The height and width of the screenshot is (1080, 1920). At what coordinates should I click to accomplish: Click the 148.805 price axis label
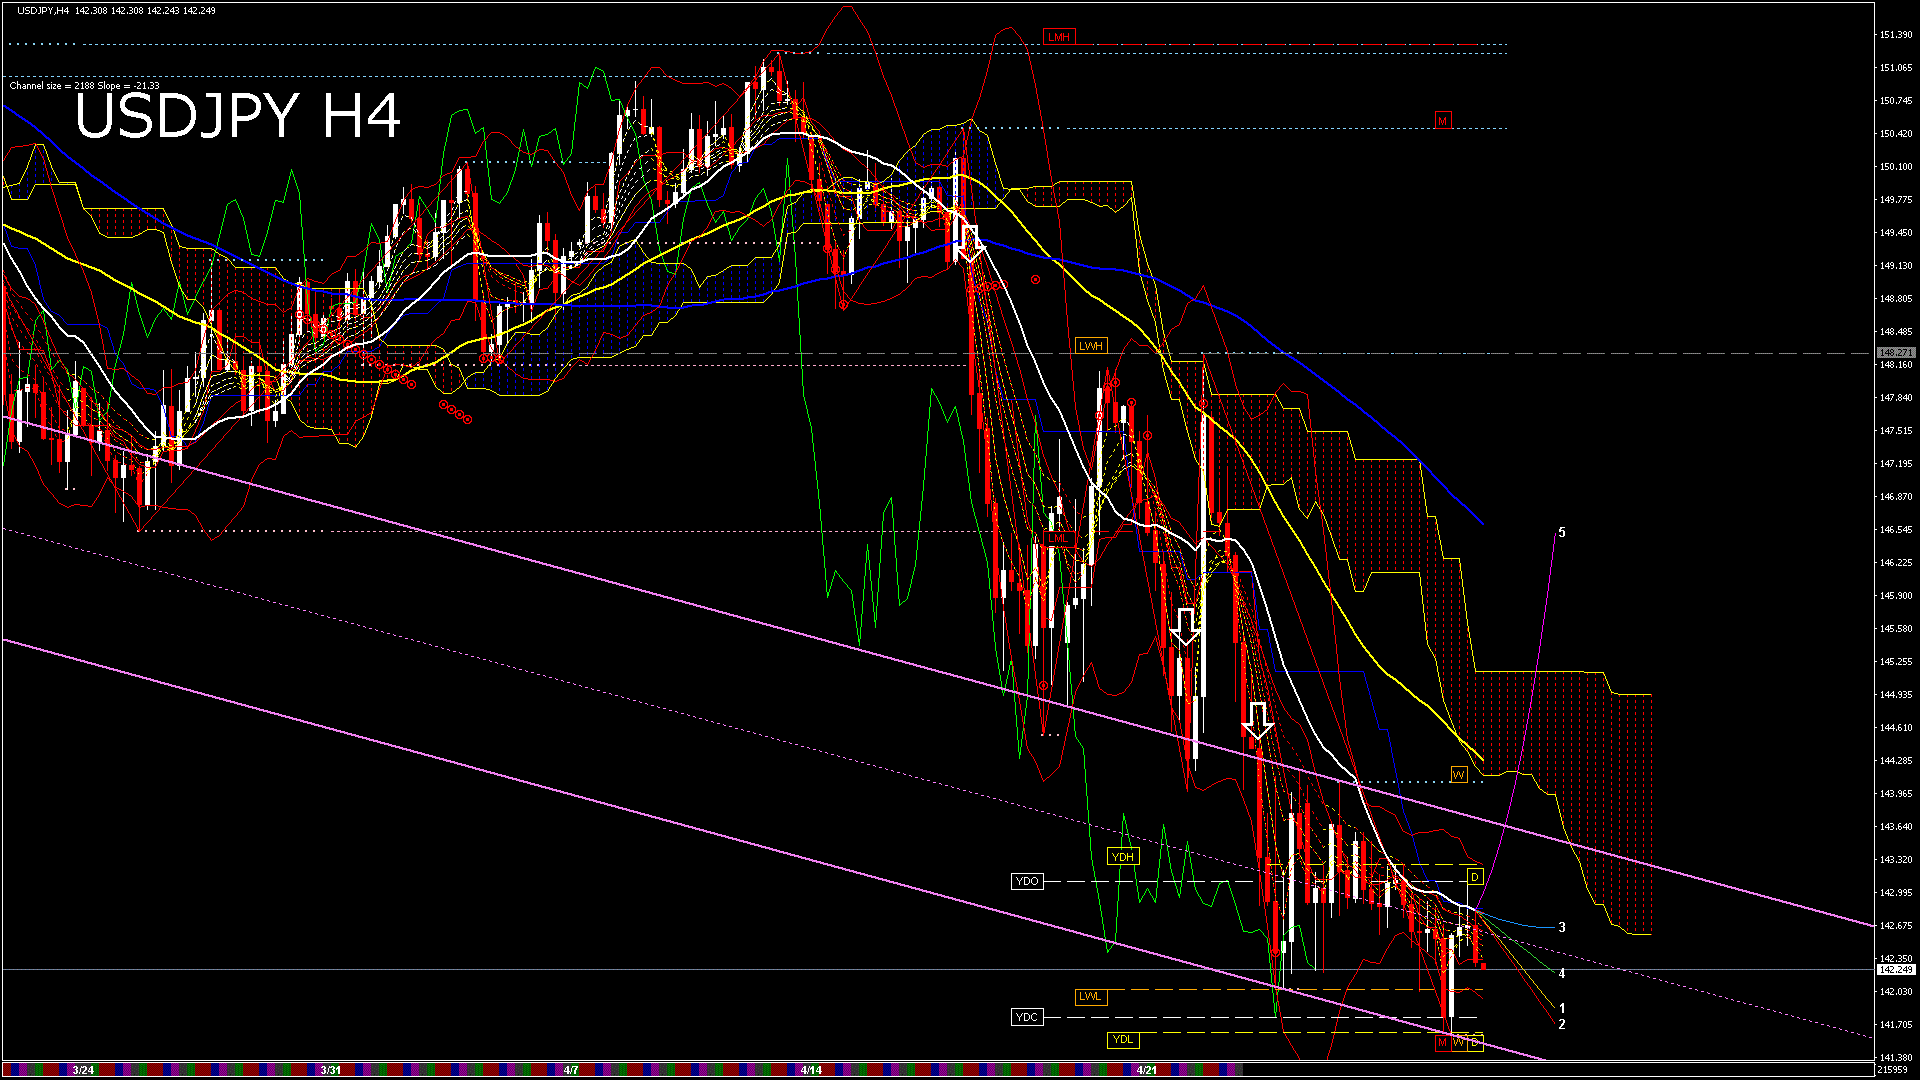point(1895,299)
